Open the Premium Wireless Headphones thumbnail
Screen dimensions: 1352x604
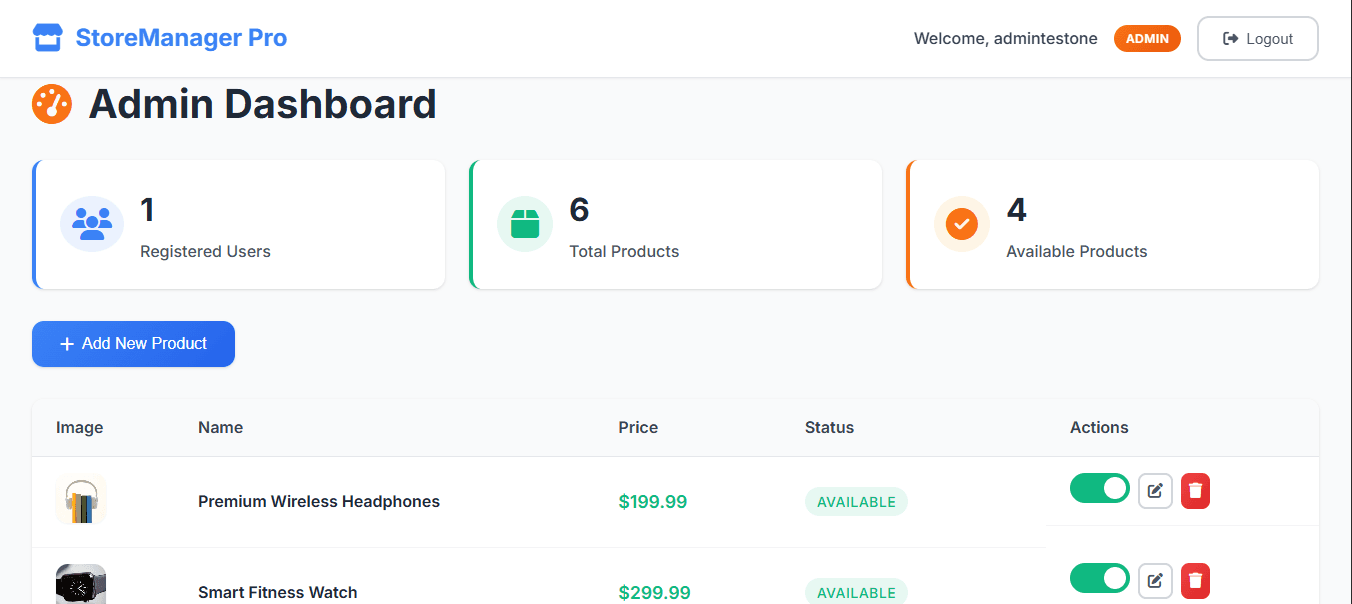pos(81,500)
